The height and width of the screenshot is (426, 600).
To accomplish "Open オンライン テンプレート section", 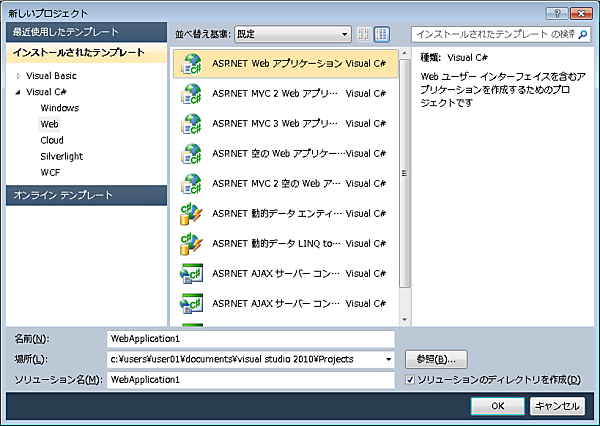I will (x=86, y=195).
